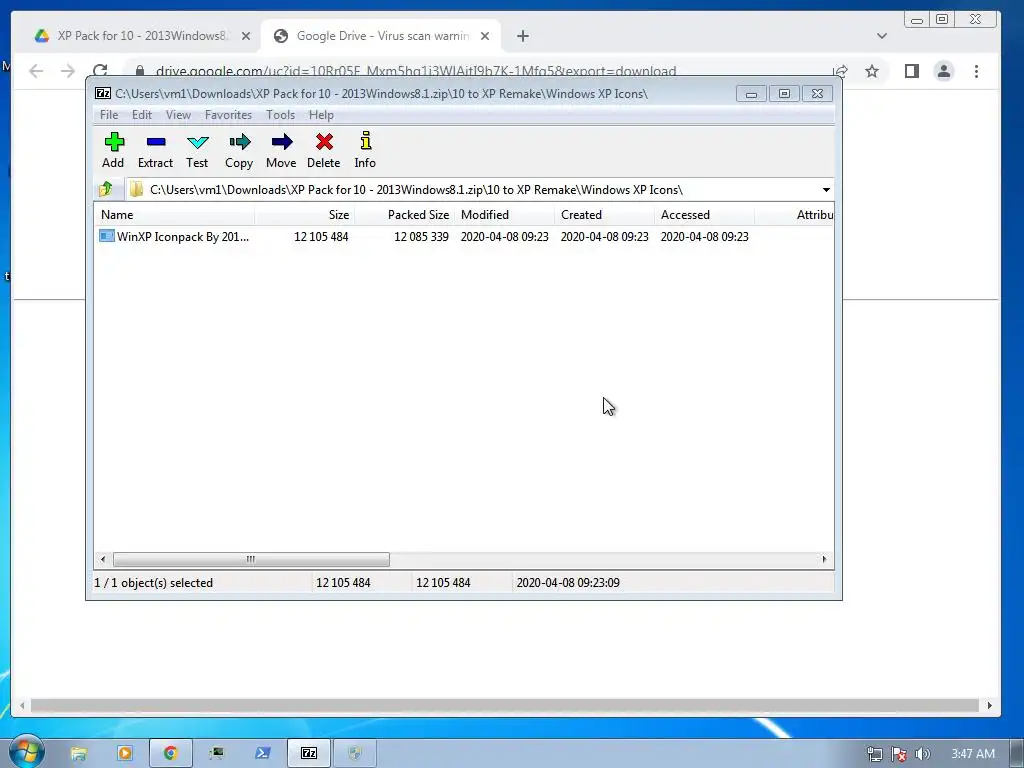This screenshot has height=768, width=1024.
Task: Open the Chrome profile icon
Action: (944, 71)
